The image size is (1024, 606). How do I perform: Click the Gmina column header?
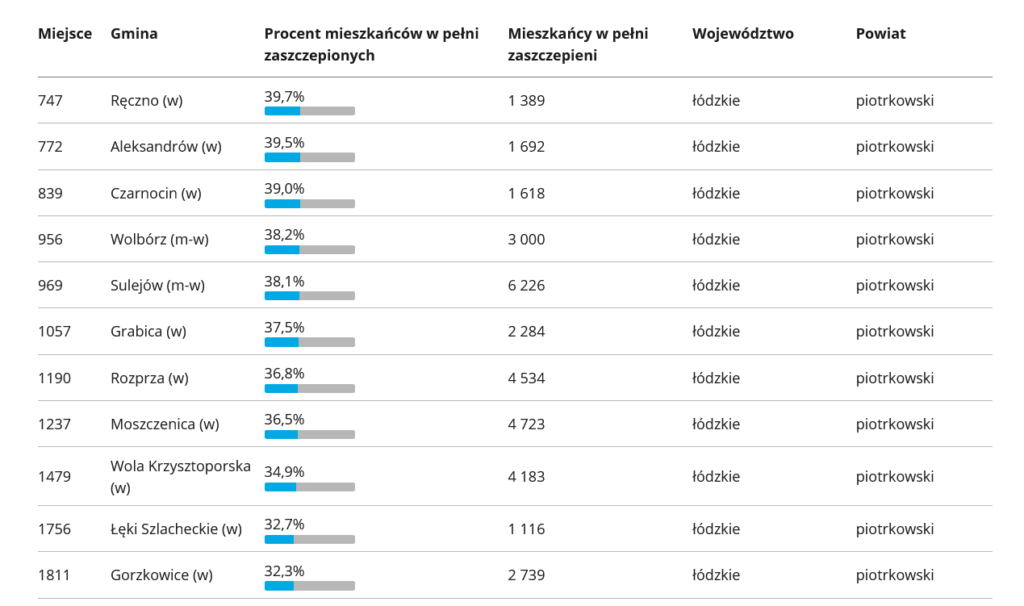[134, 34]
